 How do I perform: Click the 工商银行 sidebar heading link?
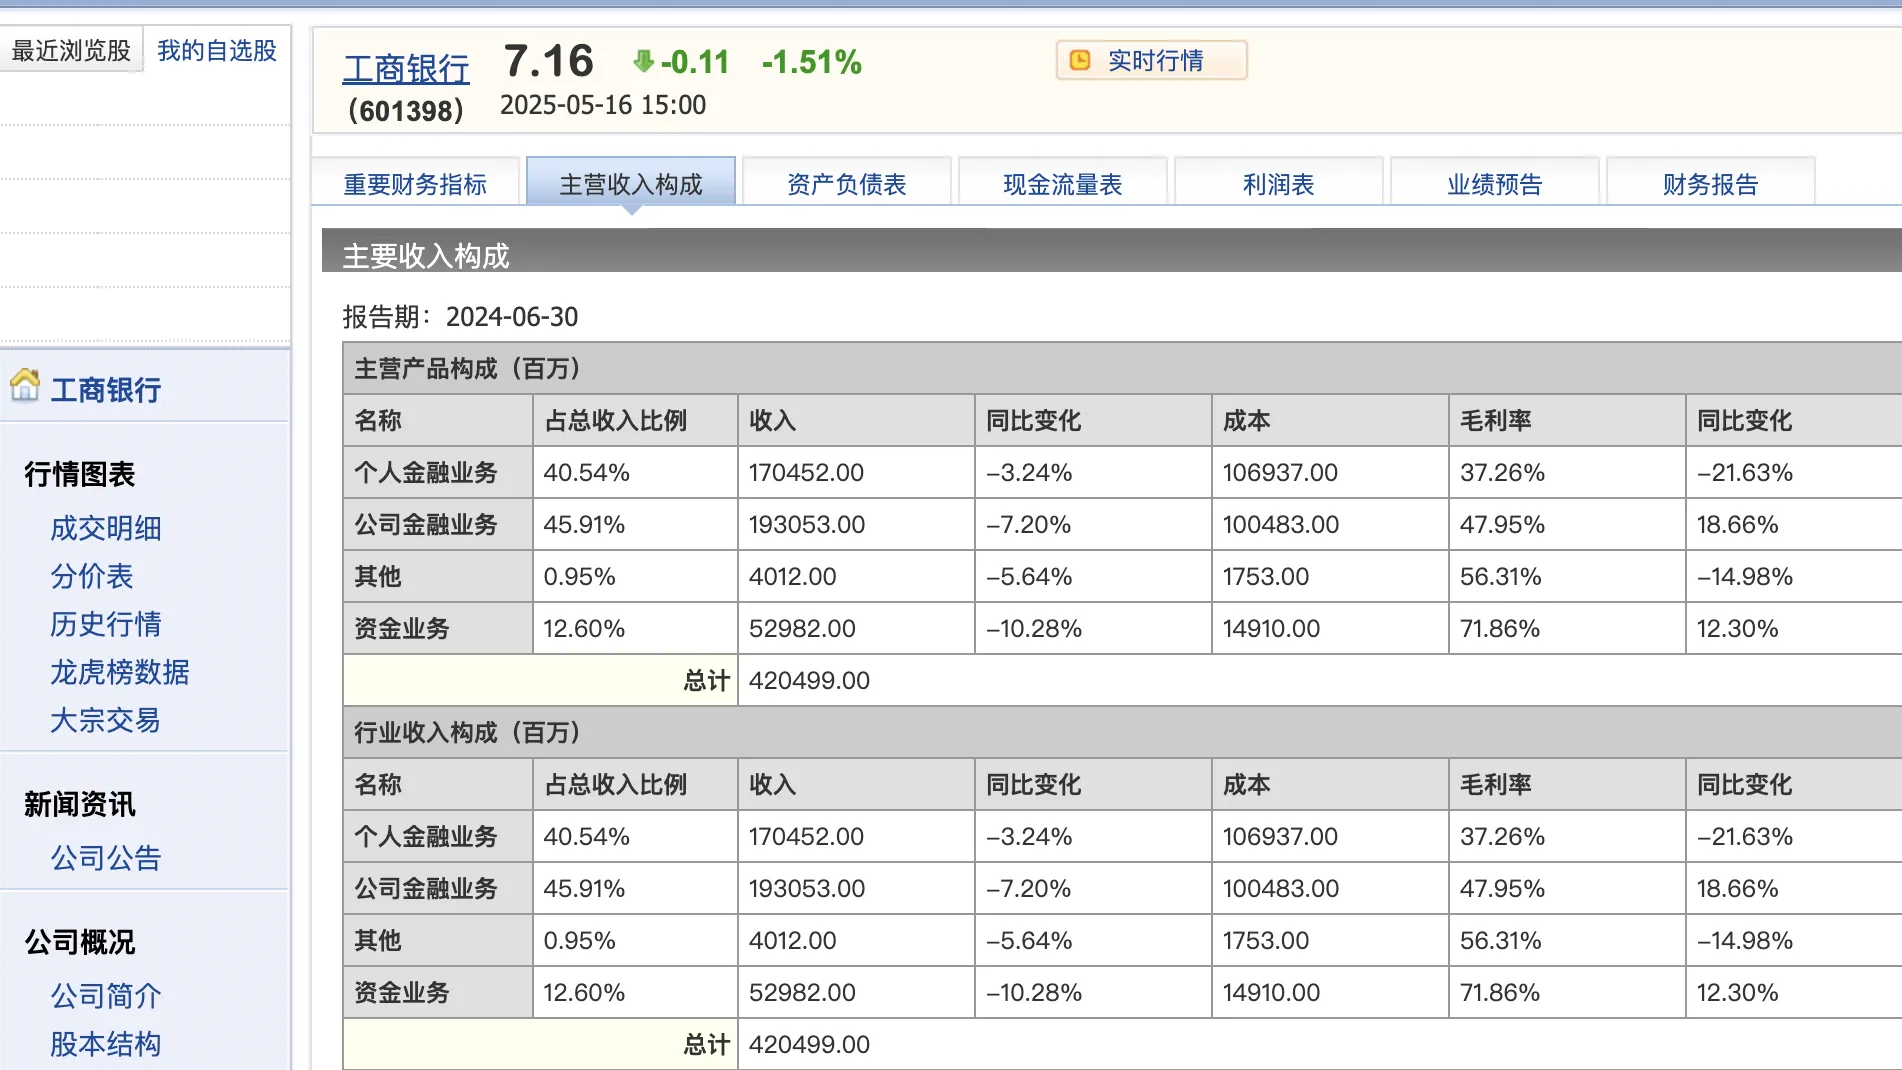tap(106, 389)
